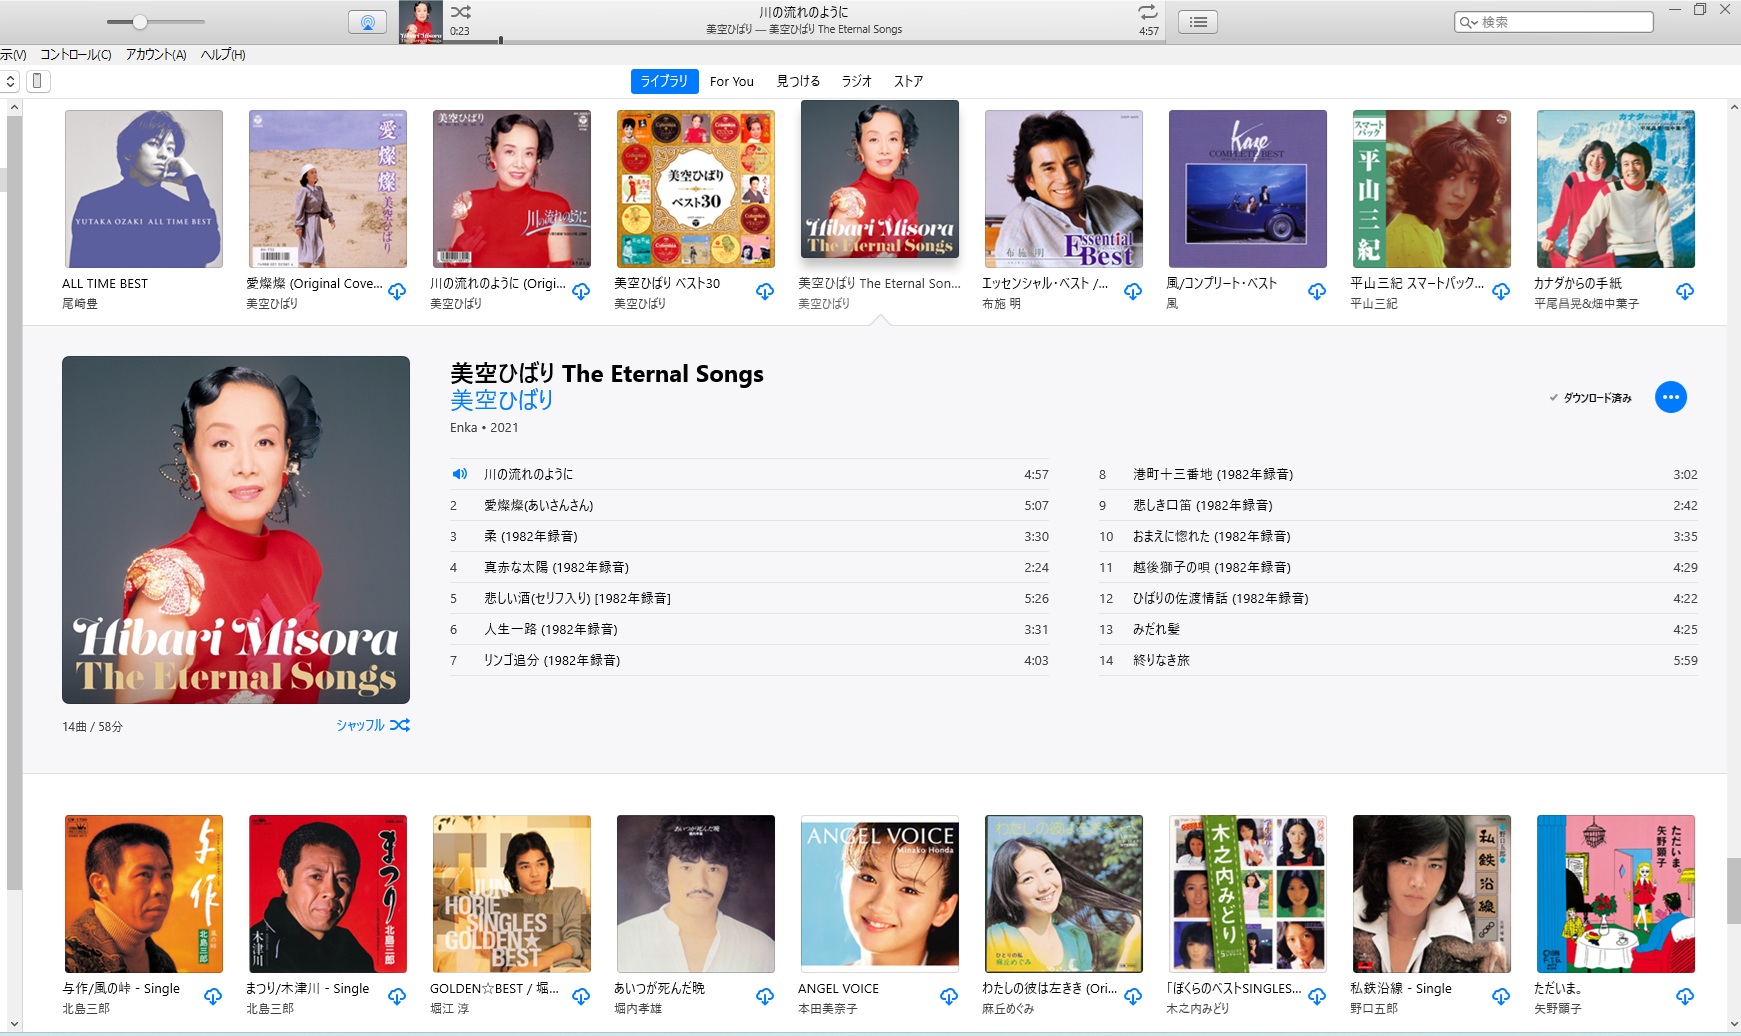Download ANGEL VOICE from cloud

(949, 997)
